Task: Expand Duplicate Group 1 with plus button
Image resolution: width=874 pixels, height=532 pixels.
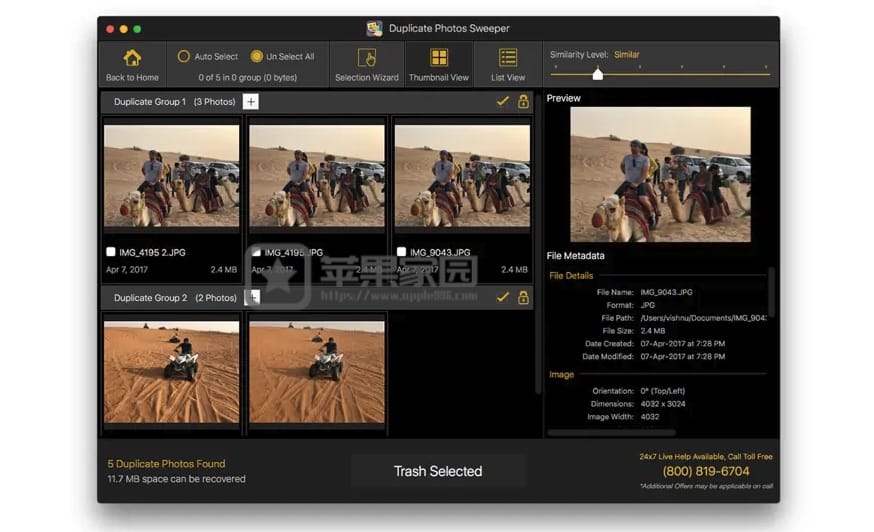Action: pyautogui.click(x=251, y=101)
